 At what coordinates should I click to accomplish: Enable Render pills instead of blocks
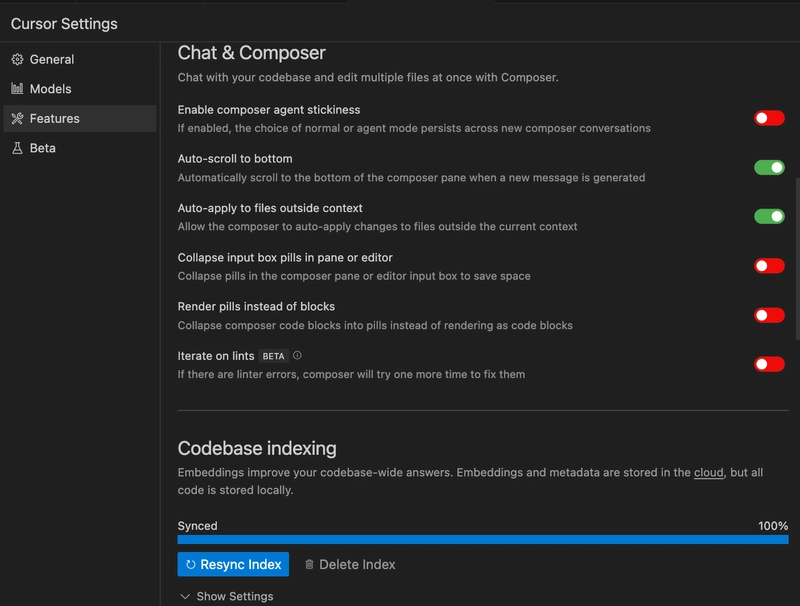tap(769, 315)
